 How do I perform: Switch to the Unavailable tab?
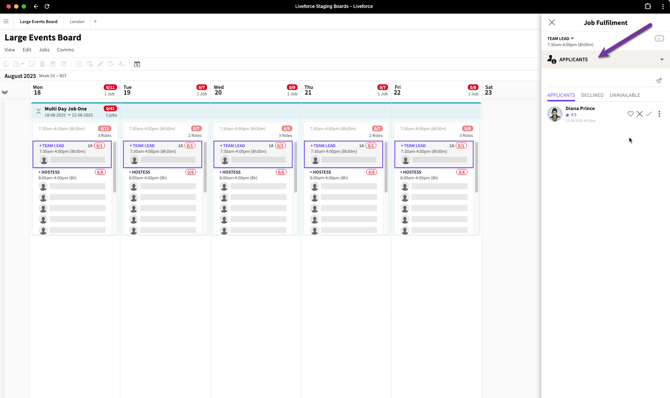pyautogui.click(x=625, y=95)
